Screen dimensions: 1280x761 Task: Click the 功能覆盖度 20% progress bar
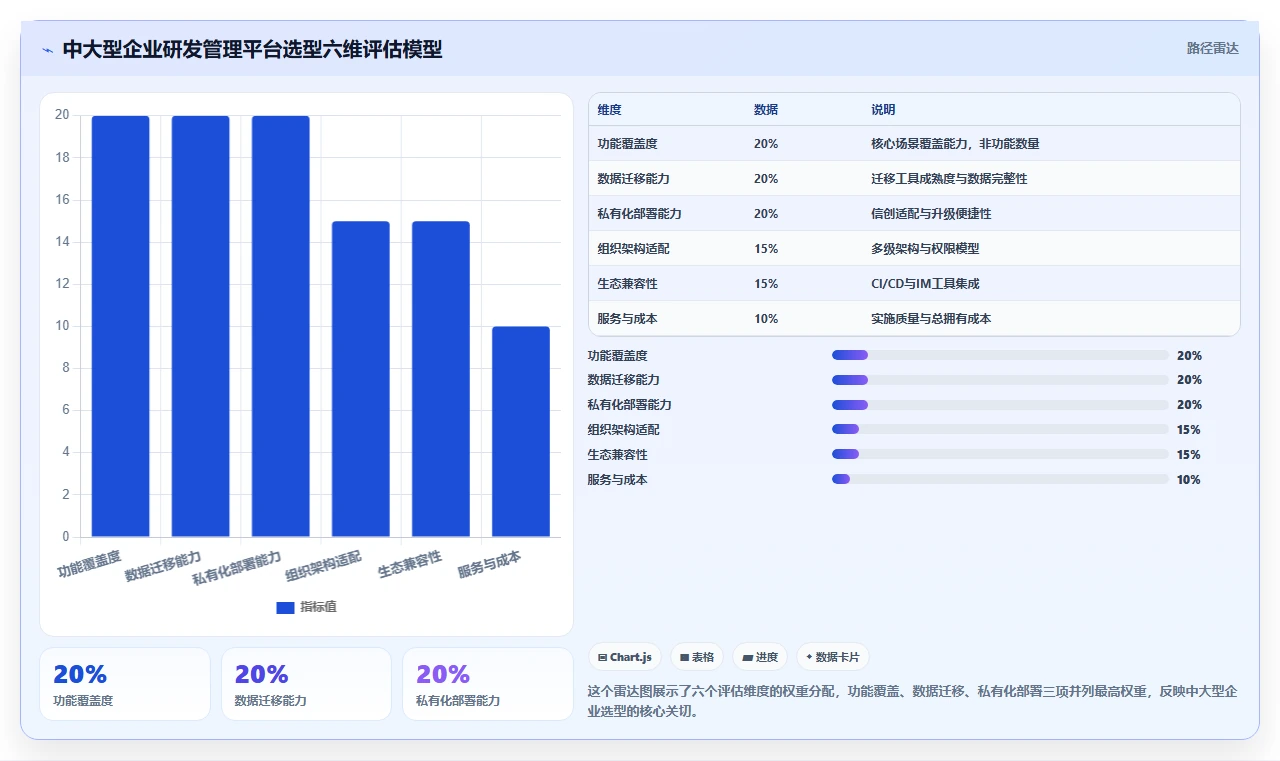(1000, 355)
